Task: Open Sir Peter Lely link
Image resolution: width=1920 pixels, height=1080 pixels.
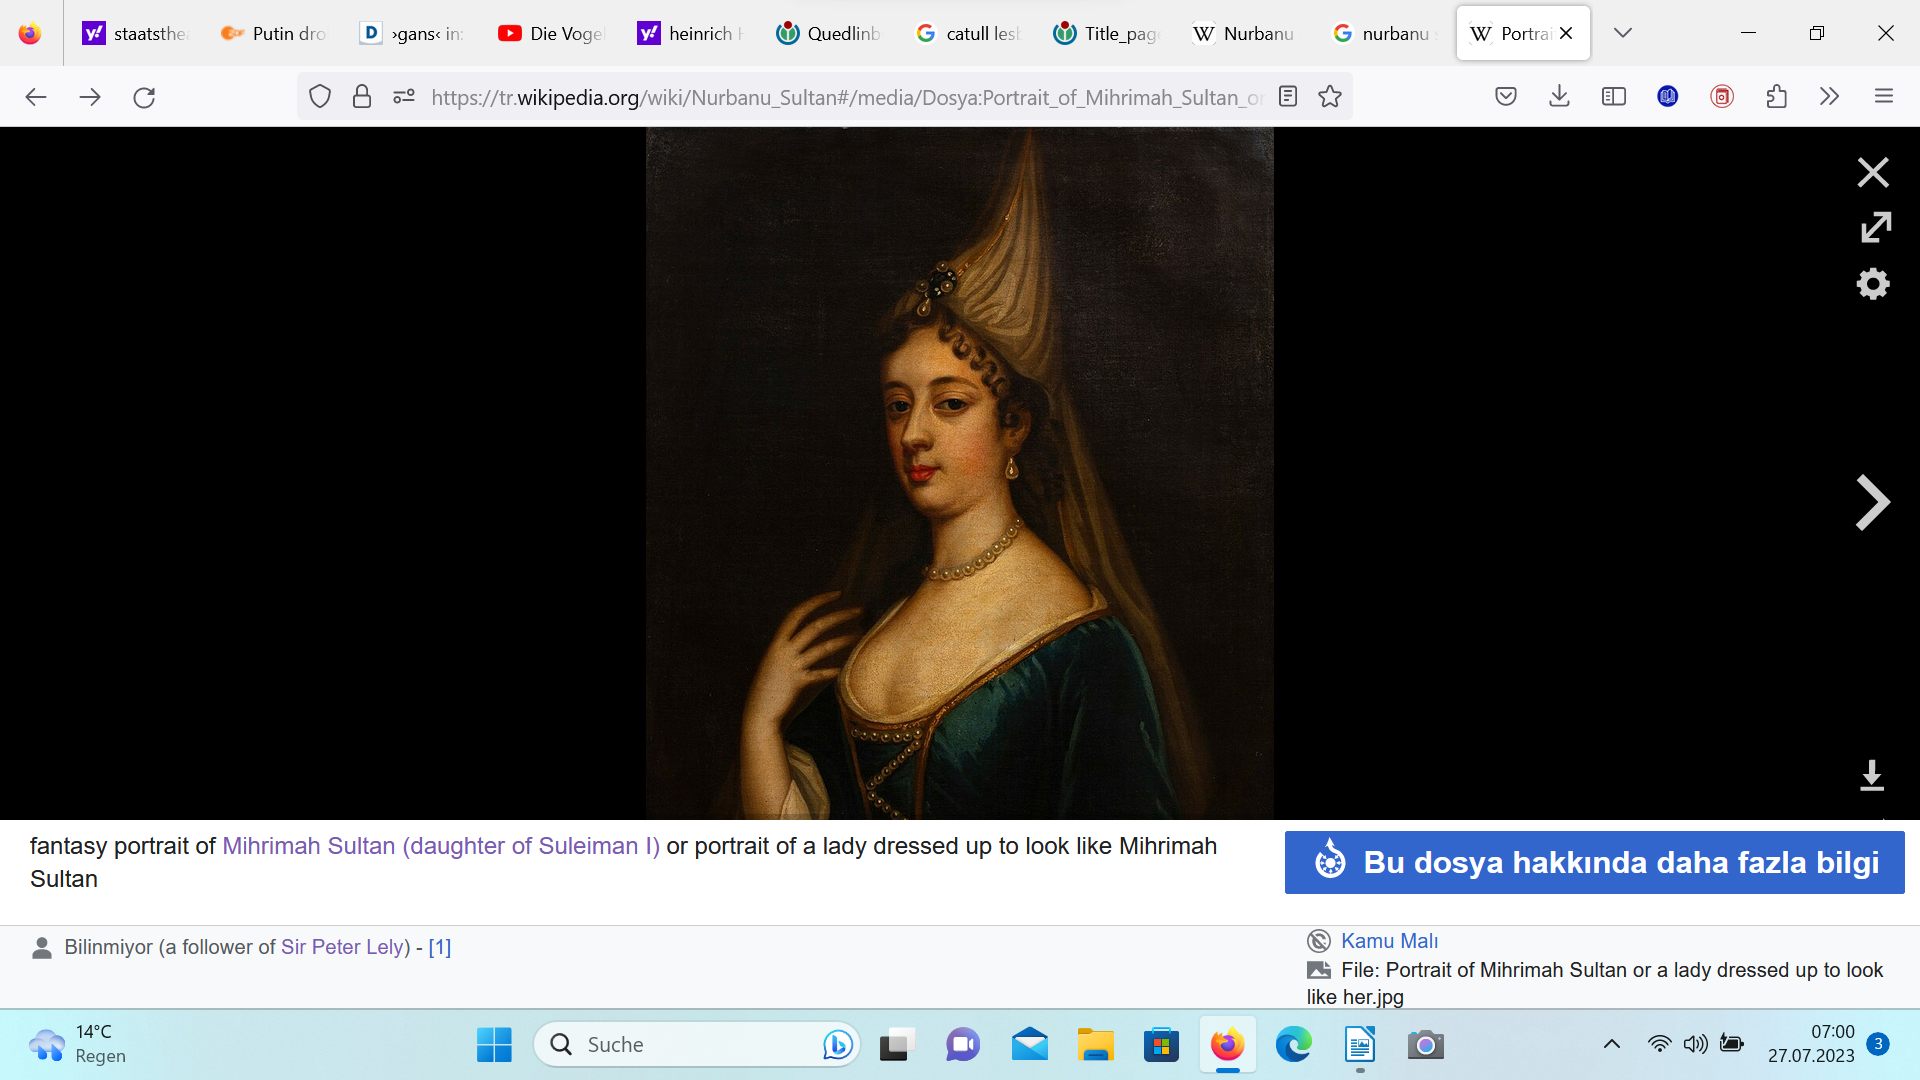Action: 342,947
